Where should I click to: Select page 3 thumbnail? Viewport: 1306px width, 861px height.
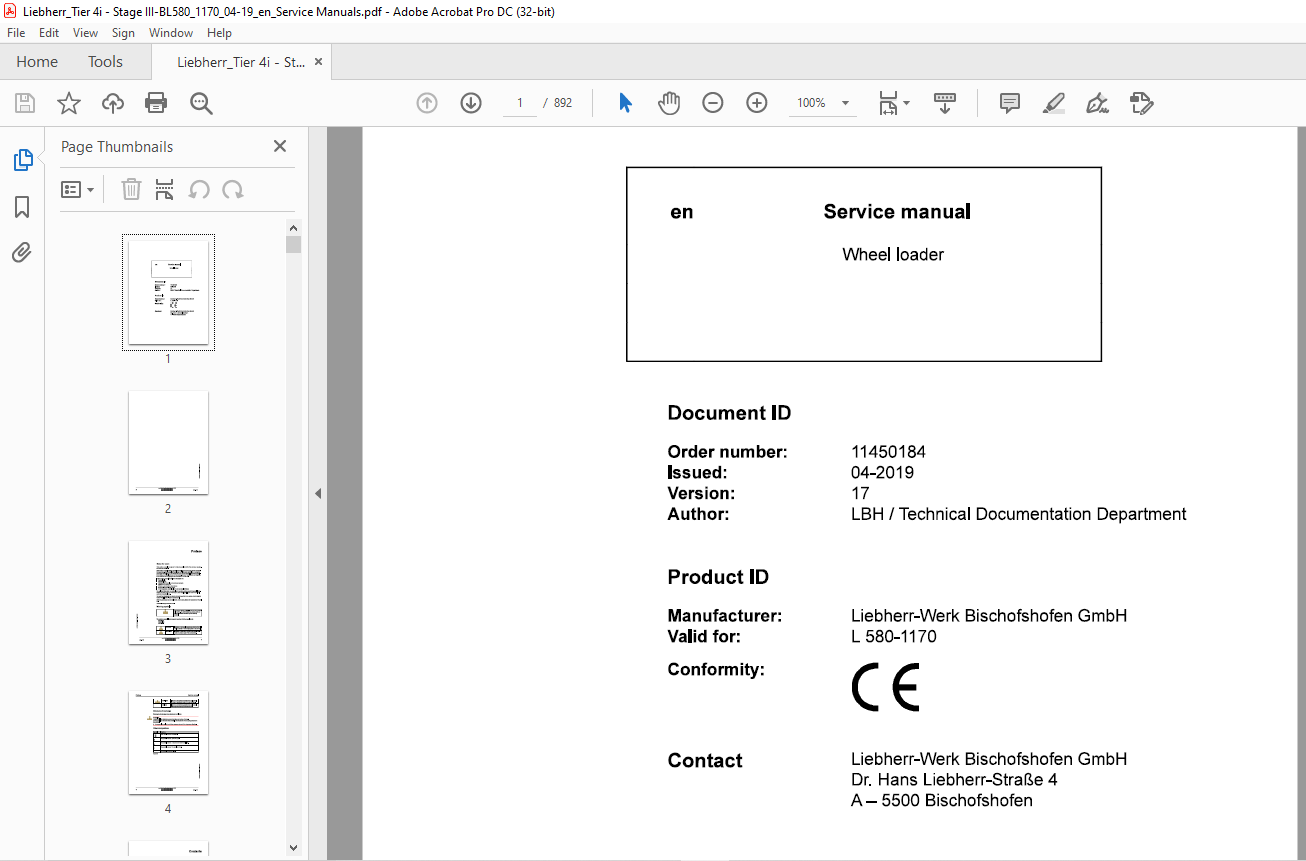[x=168, y=592]
